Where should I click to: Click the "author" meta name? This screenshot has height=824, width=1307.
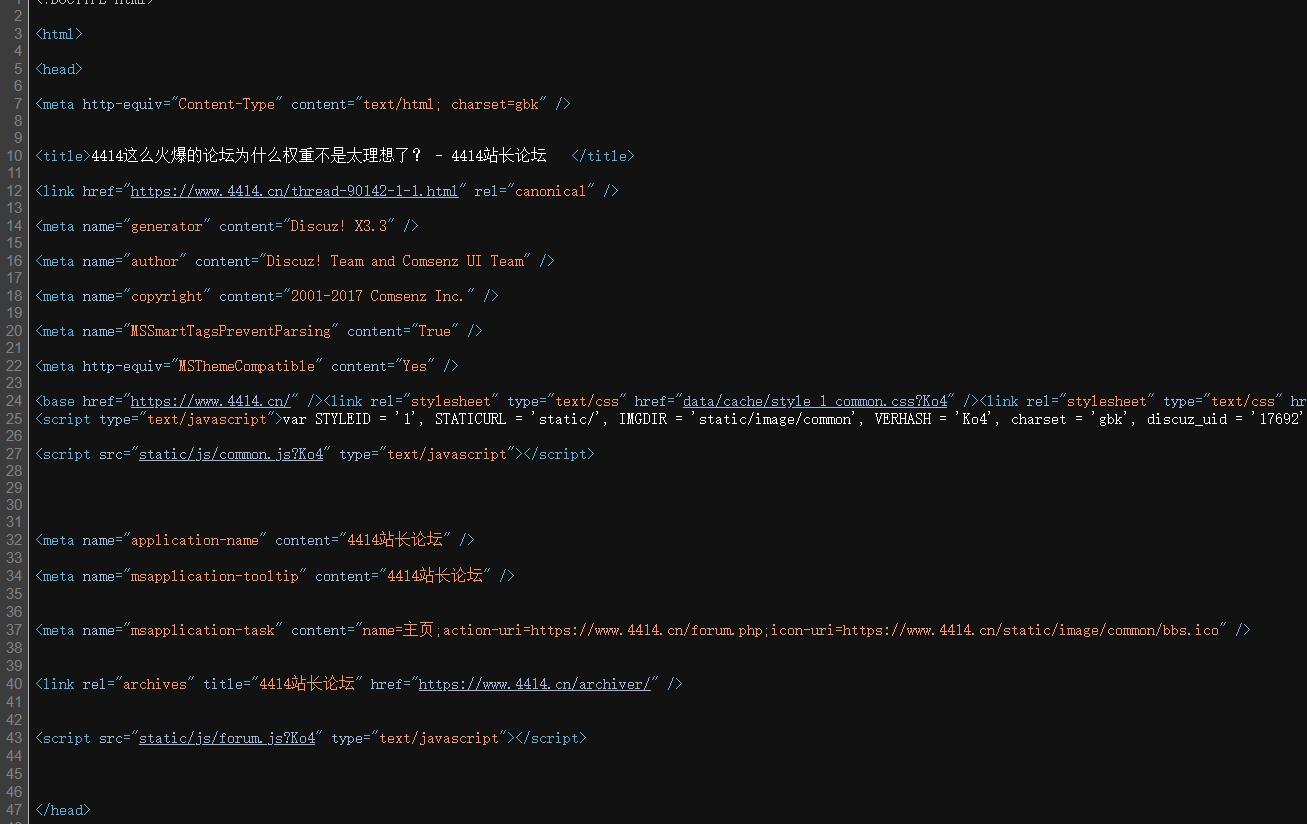pyautogui.click(x=154, y=261)
